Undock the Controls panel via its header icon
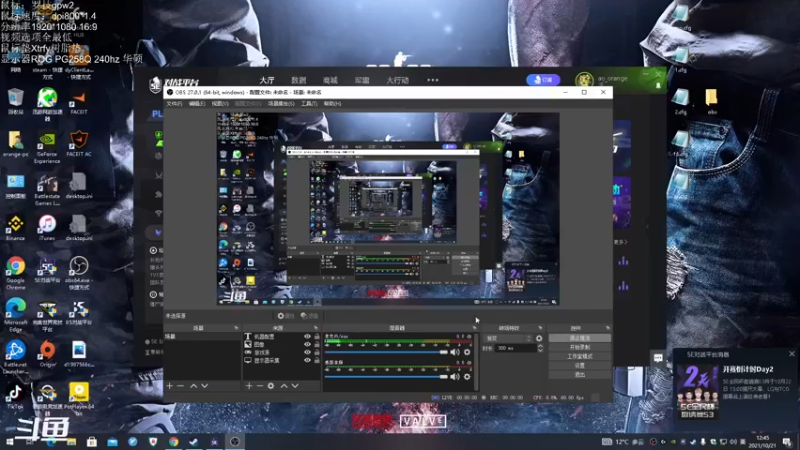Screen dimensions: 800x450 (608, 328)
